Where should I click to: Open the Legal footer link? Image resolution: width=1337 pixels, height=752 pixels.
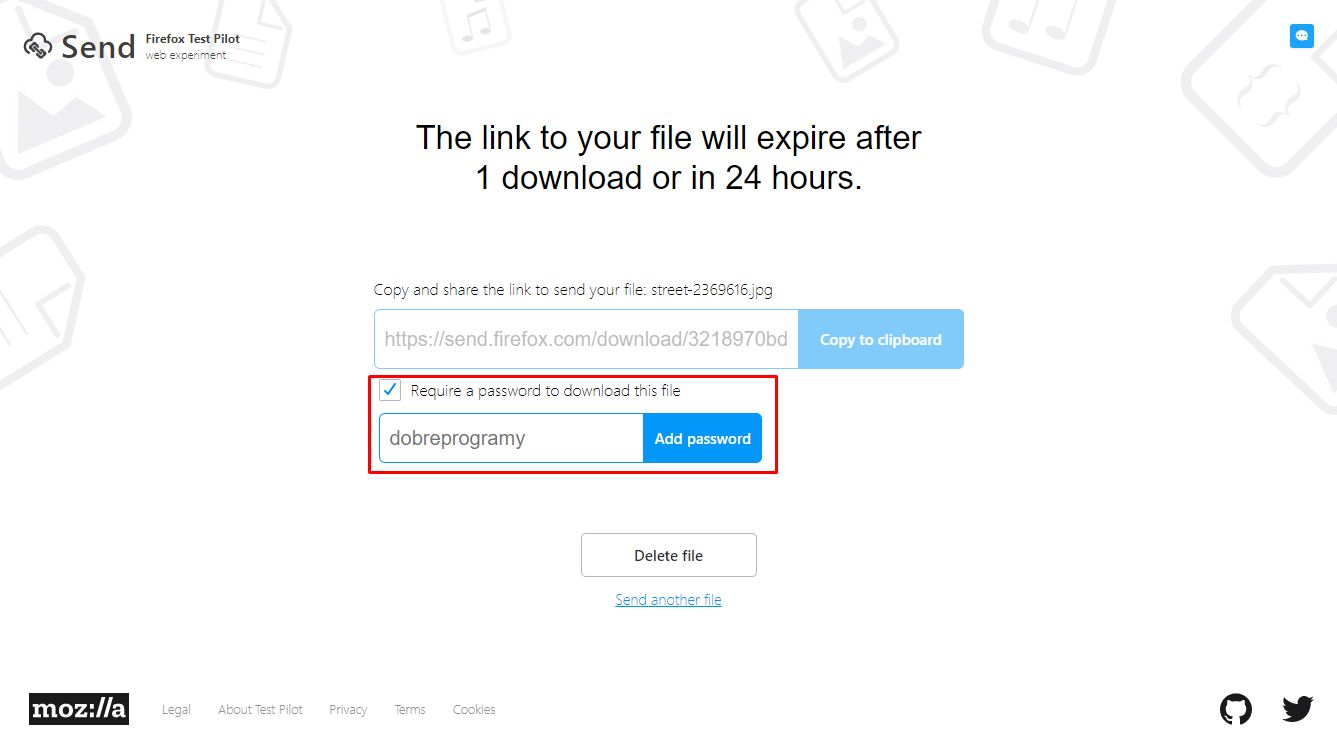click(x=176, y=710)
